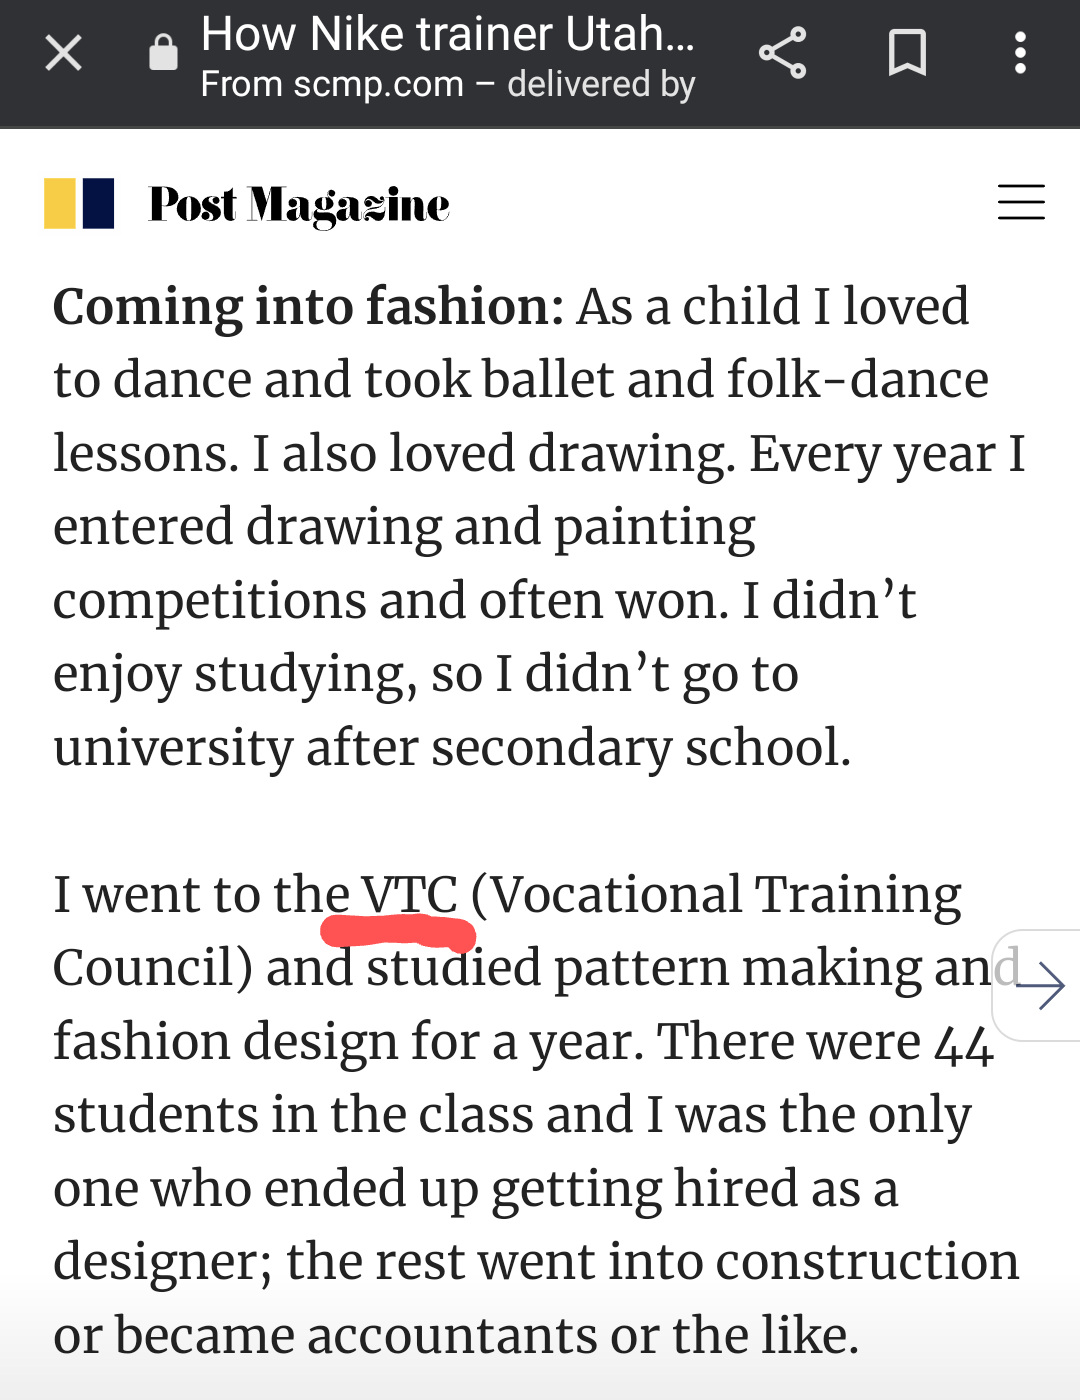
Task: Tap the word 'university' in first paragraph
Action: click(x=173, y=748)
